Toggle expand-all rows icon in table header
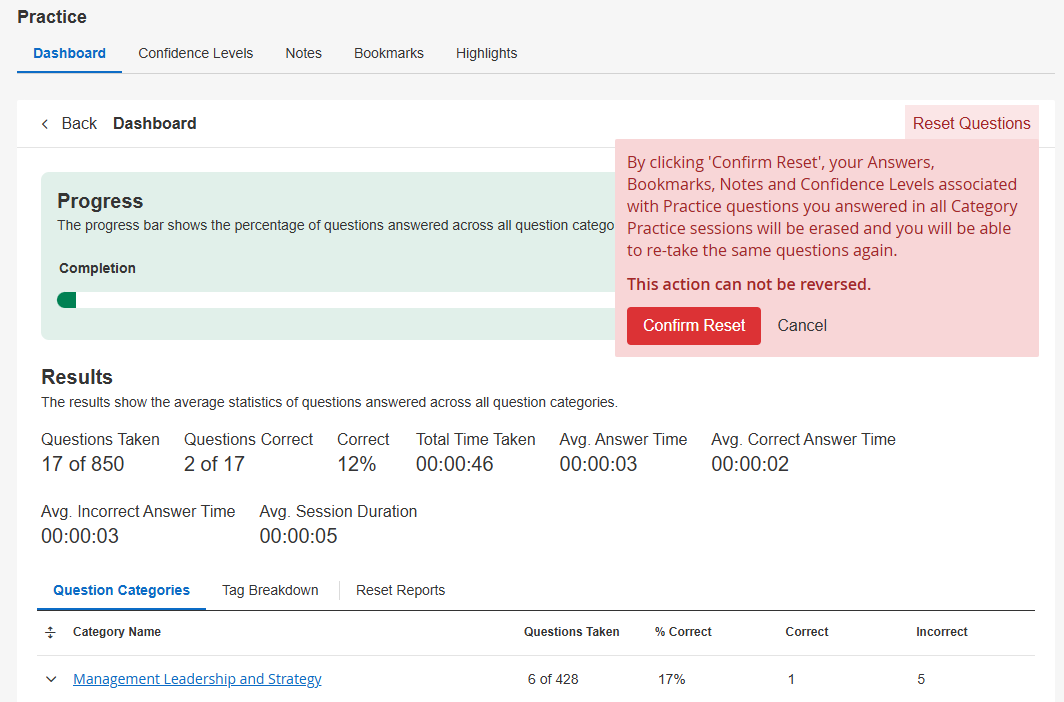Screen dimensions: 1064x702 [x=51, y=632]
